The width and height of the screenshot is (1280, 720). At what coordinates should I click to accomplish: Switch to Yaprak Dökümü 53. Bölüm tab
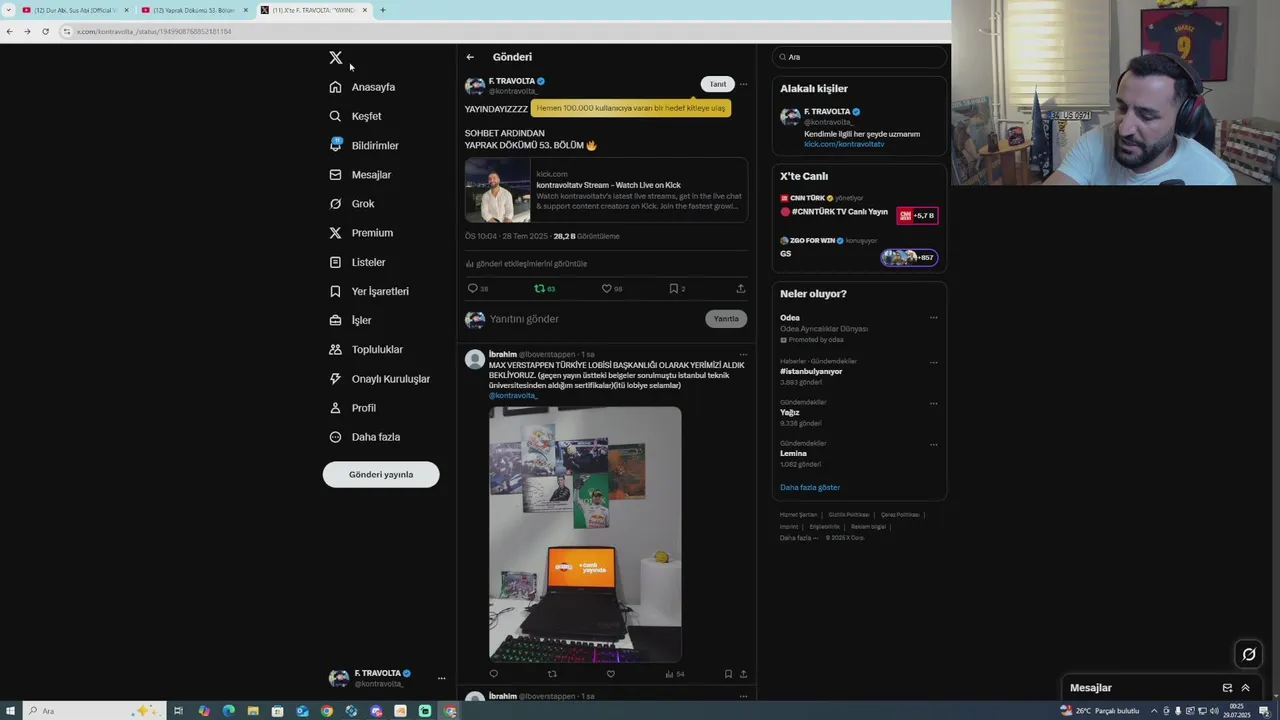point(194,10)
